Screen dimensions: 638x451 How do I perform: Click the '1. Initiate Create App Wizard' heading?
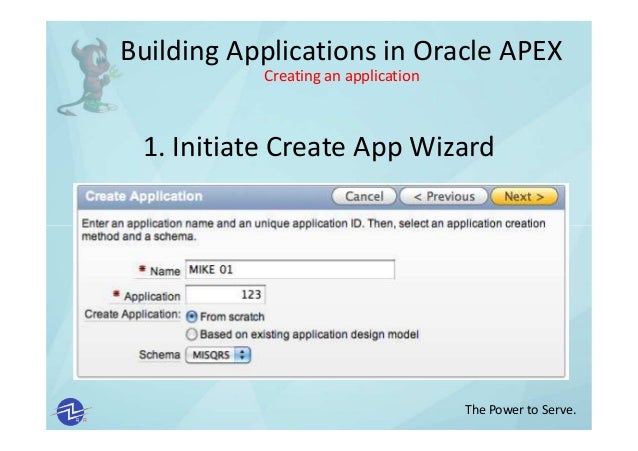tap(319, 147)
